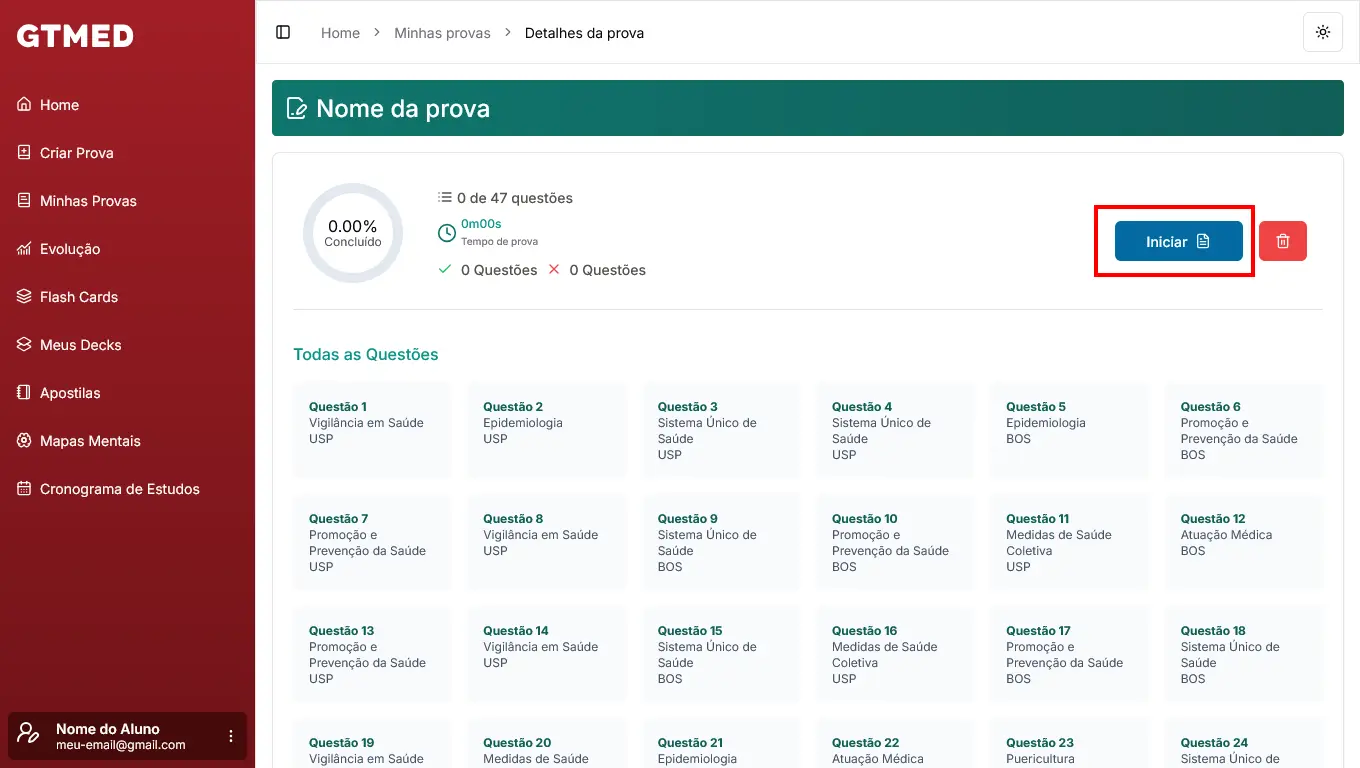Screen dimensions: 1360x768
Task: Navigate to Minhas provas breadcrumb
Action: 442,33
